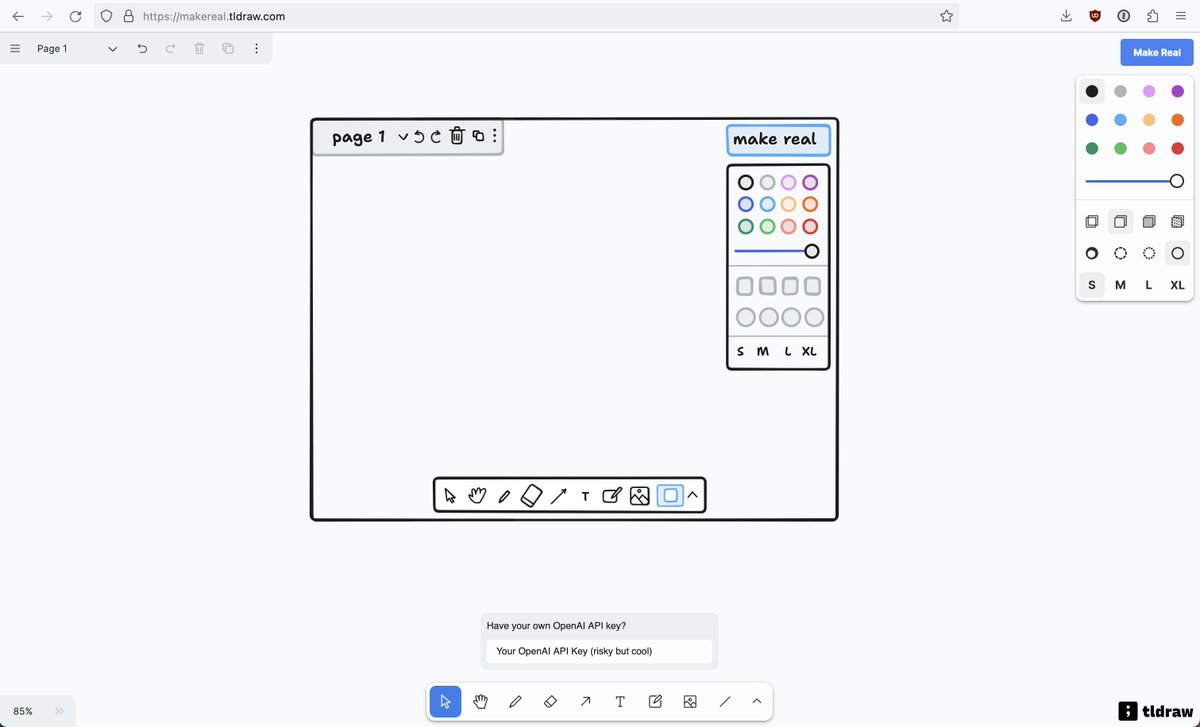This screenshot has width=1200, height=727.
Task: Select size M in style panel
Action: (1120, 285)
